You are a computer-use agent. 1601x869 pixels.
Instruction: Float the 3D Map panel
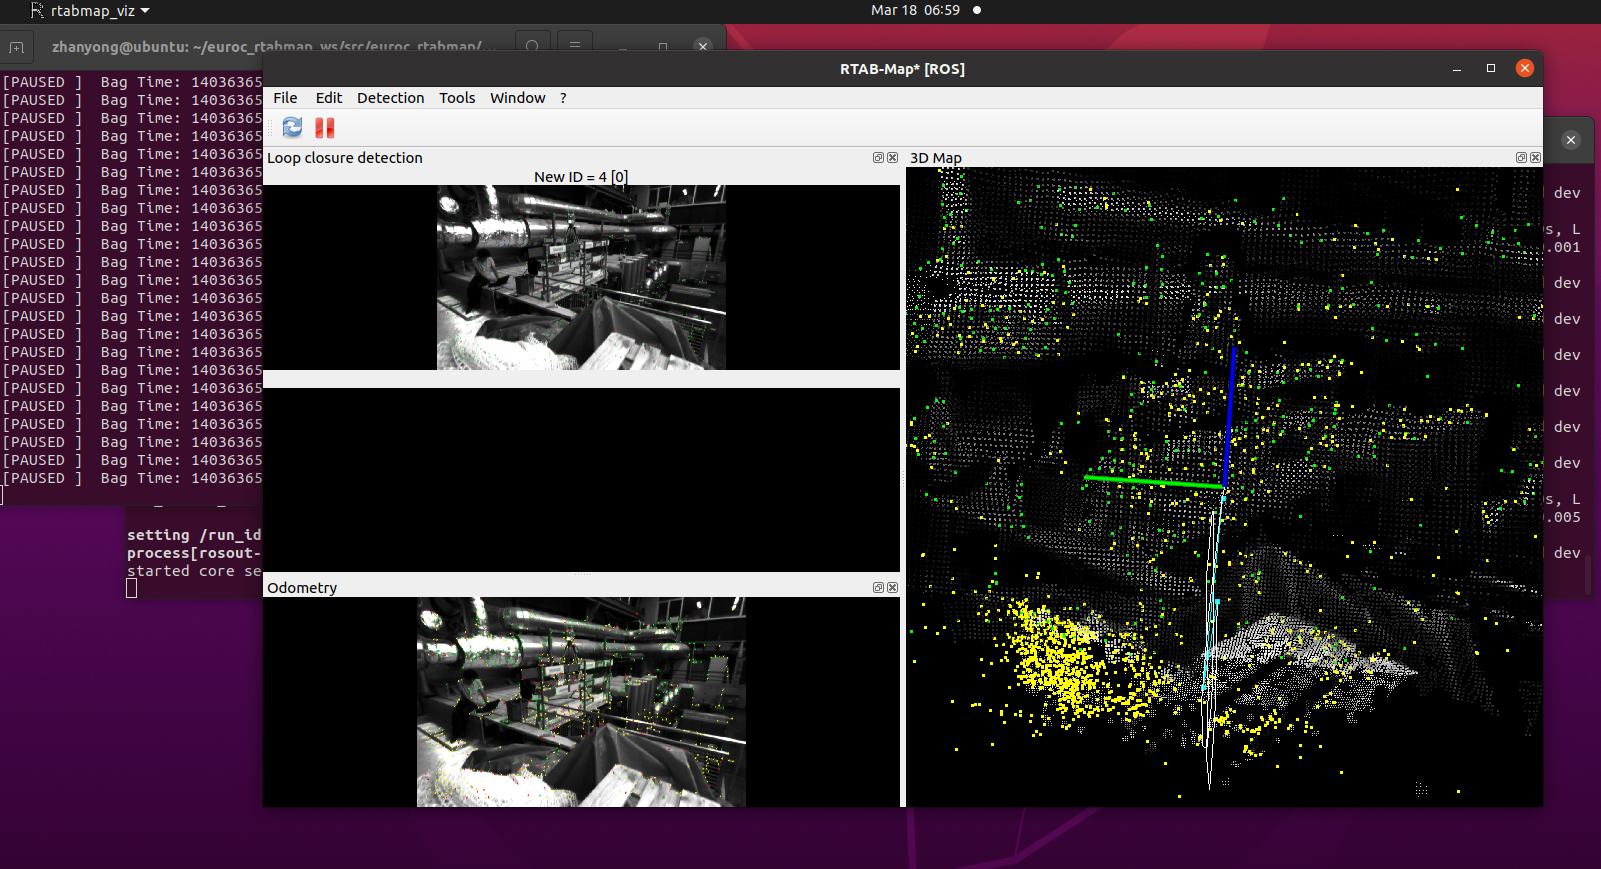1521,158
